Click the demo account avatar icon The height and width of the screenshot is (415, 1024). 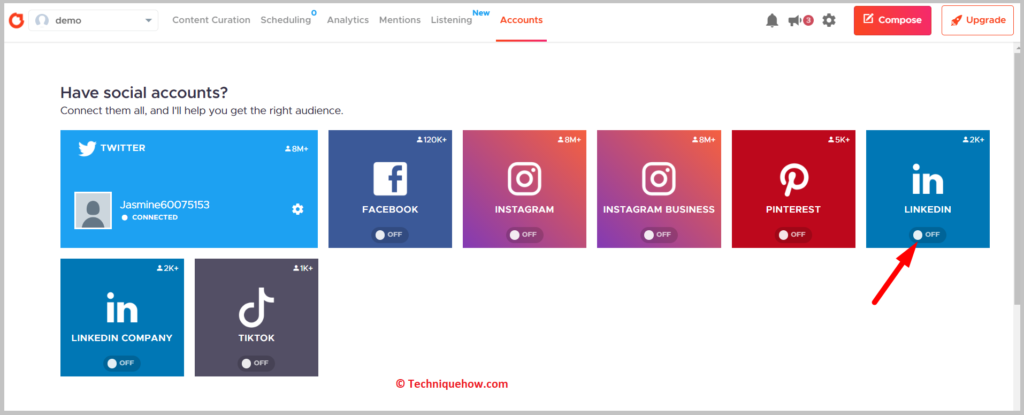tap(42, 20)
